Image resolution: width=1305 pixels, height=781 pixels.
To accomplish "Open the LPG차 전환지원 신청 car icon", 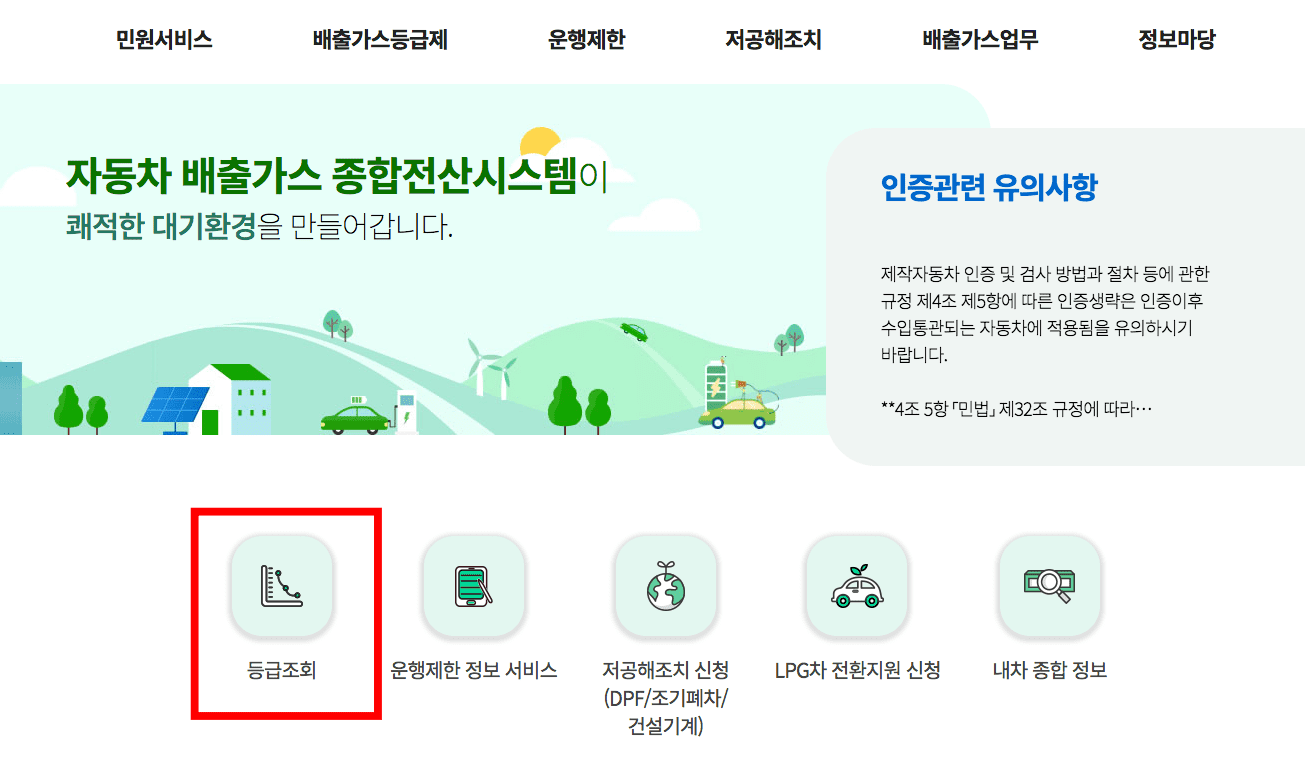I will pos(857,586).
